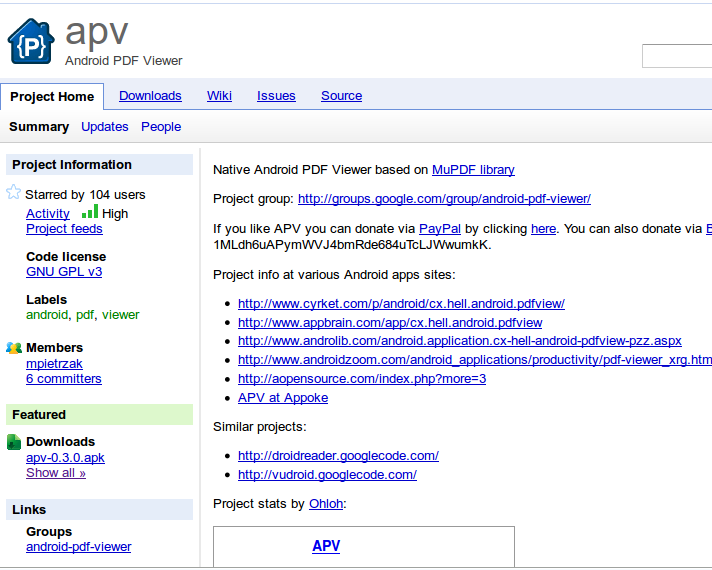712x570 pixels.
Task: Open the groups.google.com project group URL
Action: point(444,199)
